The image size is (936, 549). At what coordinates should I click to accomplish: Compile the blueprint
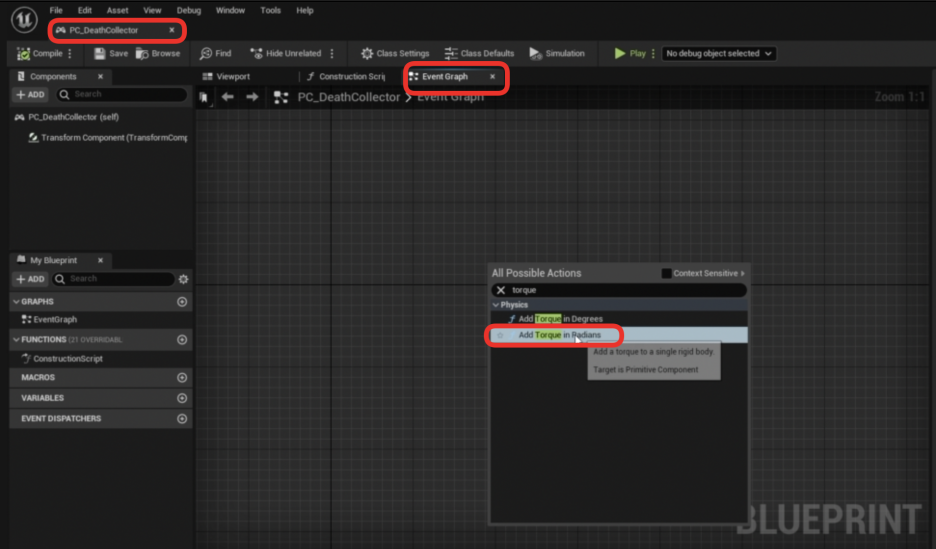pyautogui.click(x=40, y=54)
